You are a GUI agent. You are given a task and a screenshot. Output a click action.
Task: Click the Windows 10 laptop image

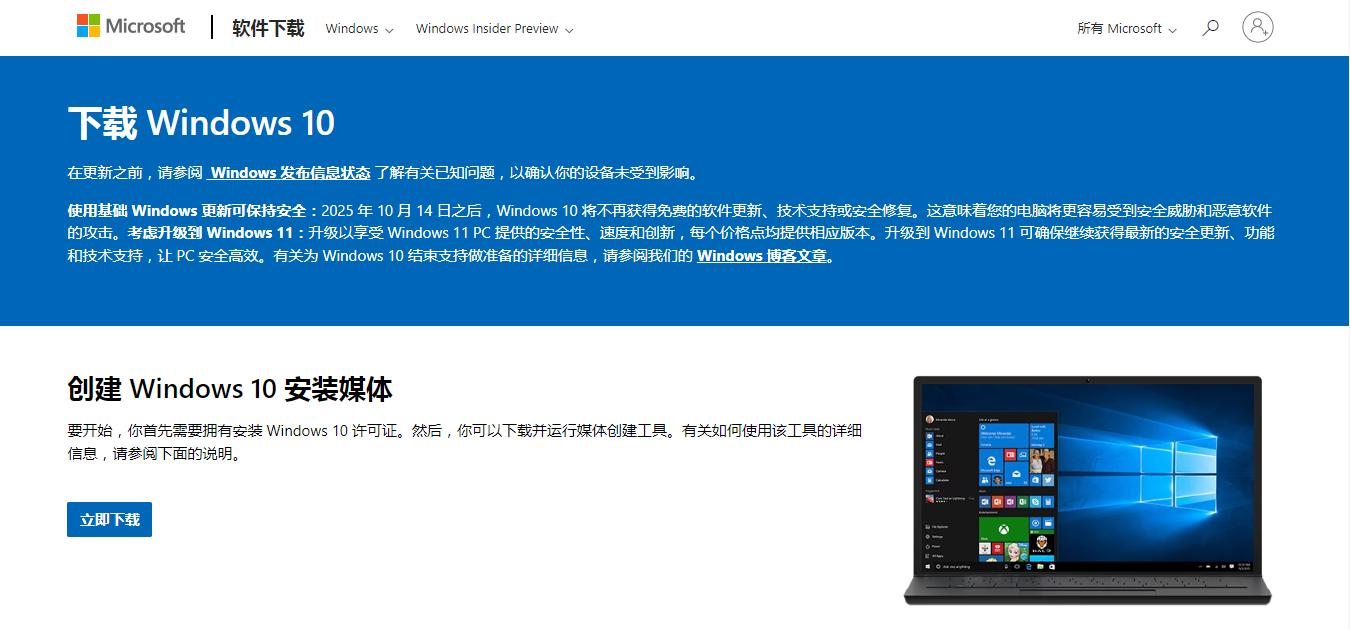pos(1087,490)
